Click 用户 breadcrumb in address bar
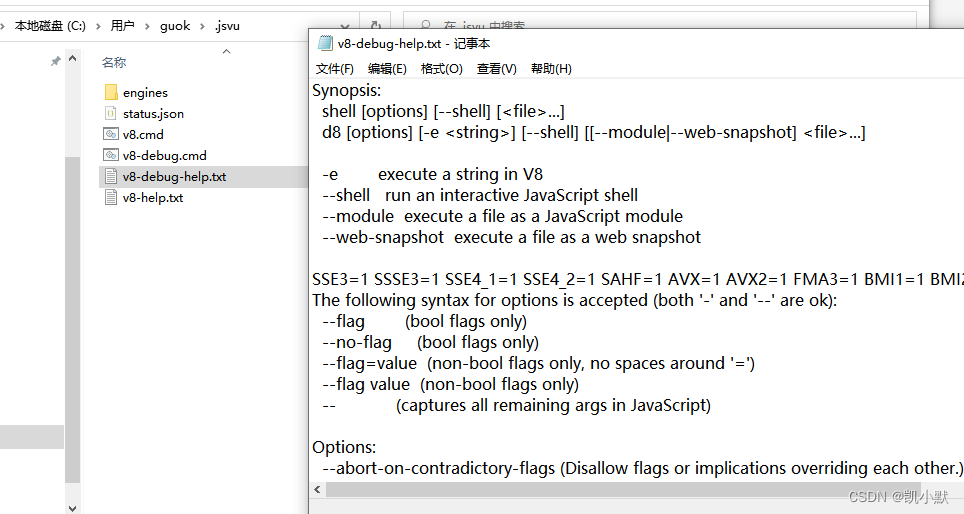Image resolution: width=964 pixels, height=514 pixels. click(122, 26)
